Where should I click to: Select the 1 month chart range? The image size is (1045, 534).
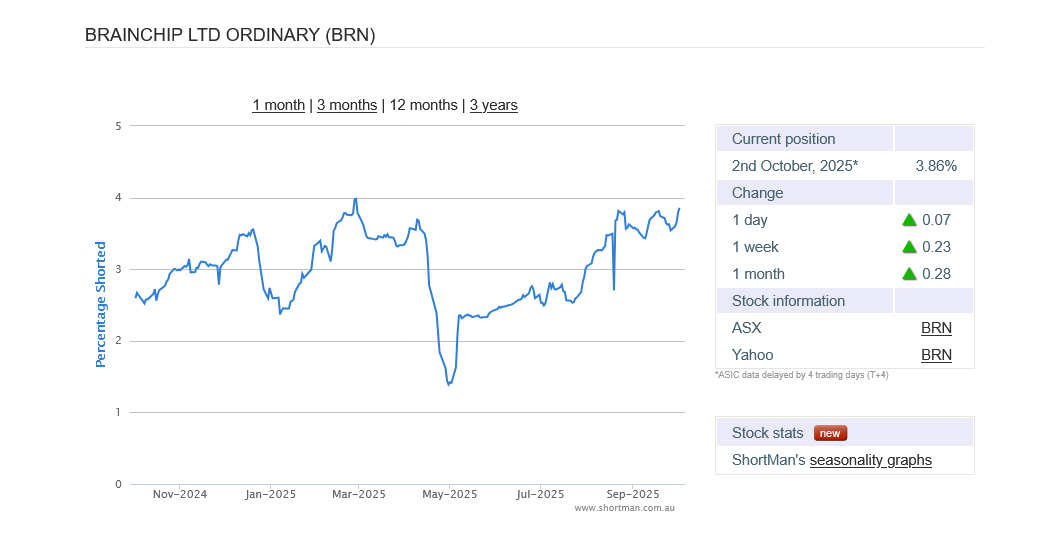[x=278, y=105]
